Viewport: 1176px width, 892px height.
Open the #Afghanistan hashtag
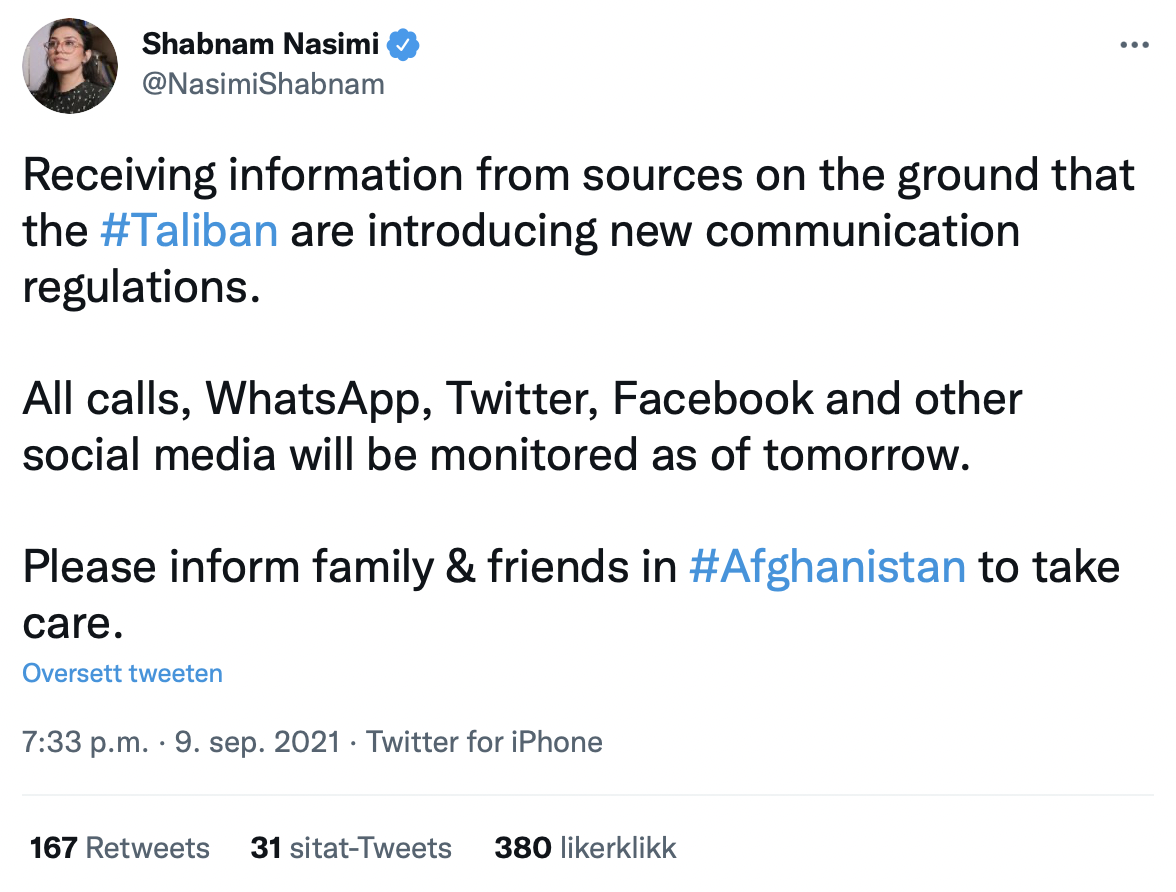tap(827, 567)
